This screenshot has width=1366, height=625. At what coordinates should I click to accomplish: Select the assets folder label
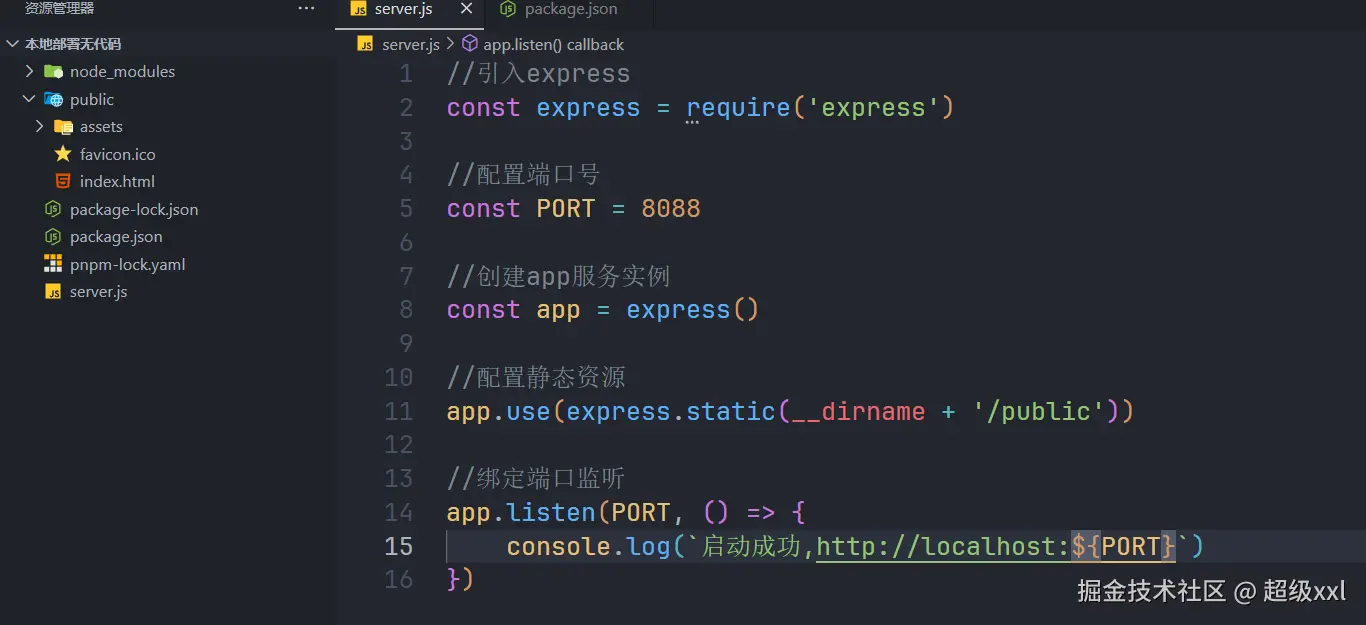click(x=101, y=126)
